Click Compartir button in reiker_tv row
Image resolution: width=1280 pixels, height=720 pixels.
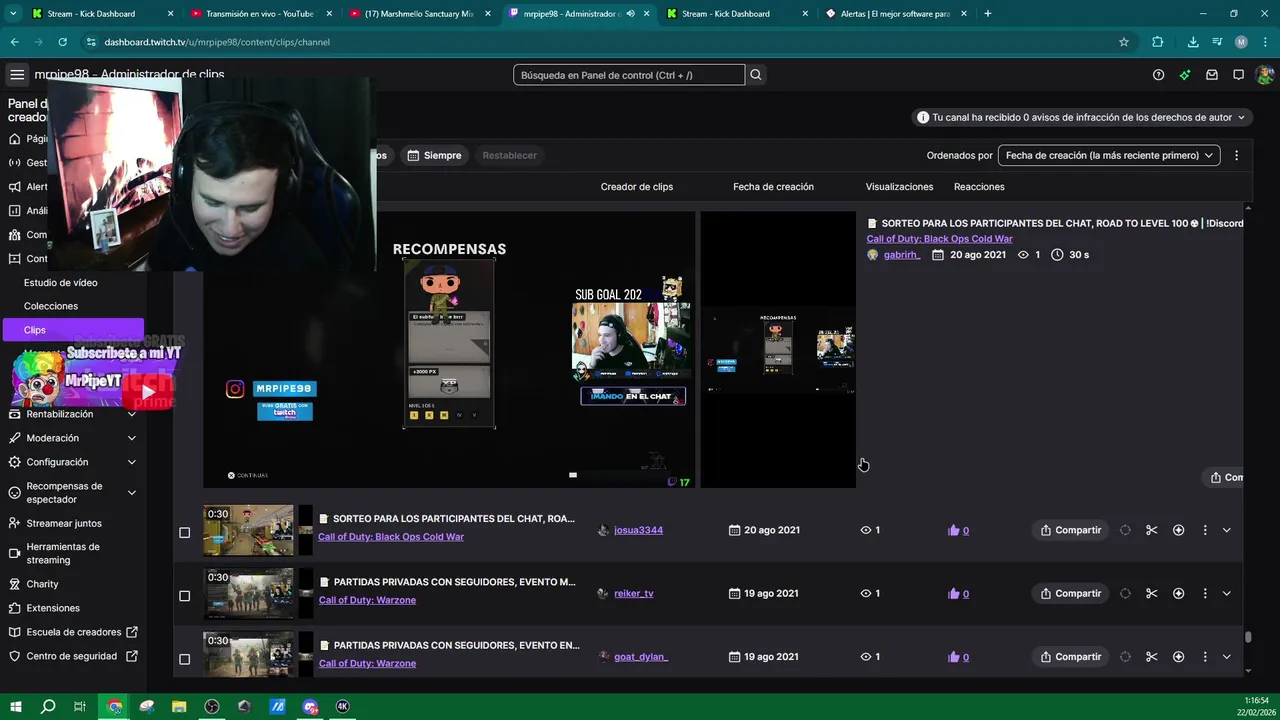pyautogui.click(x=1070, y=593)
